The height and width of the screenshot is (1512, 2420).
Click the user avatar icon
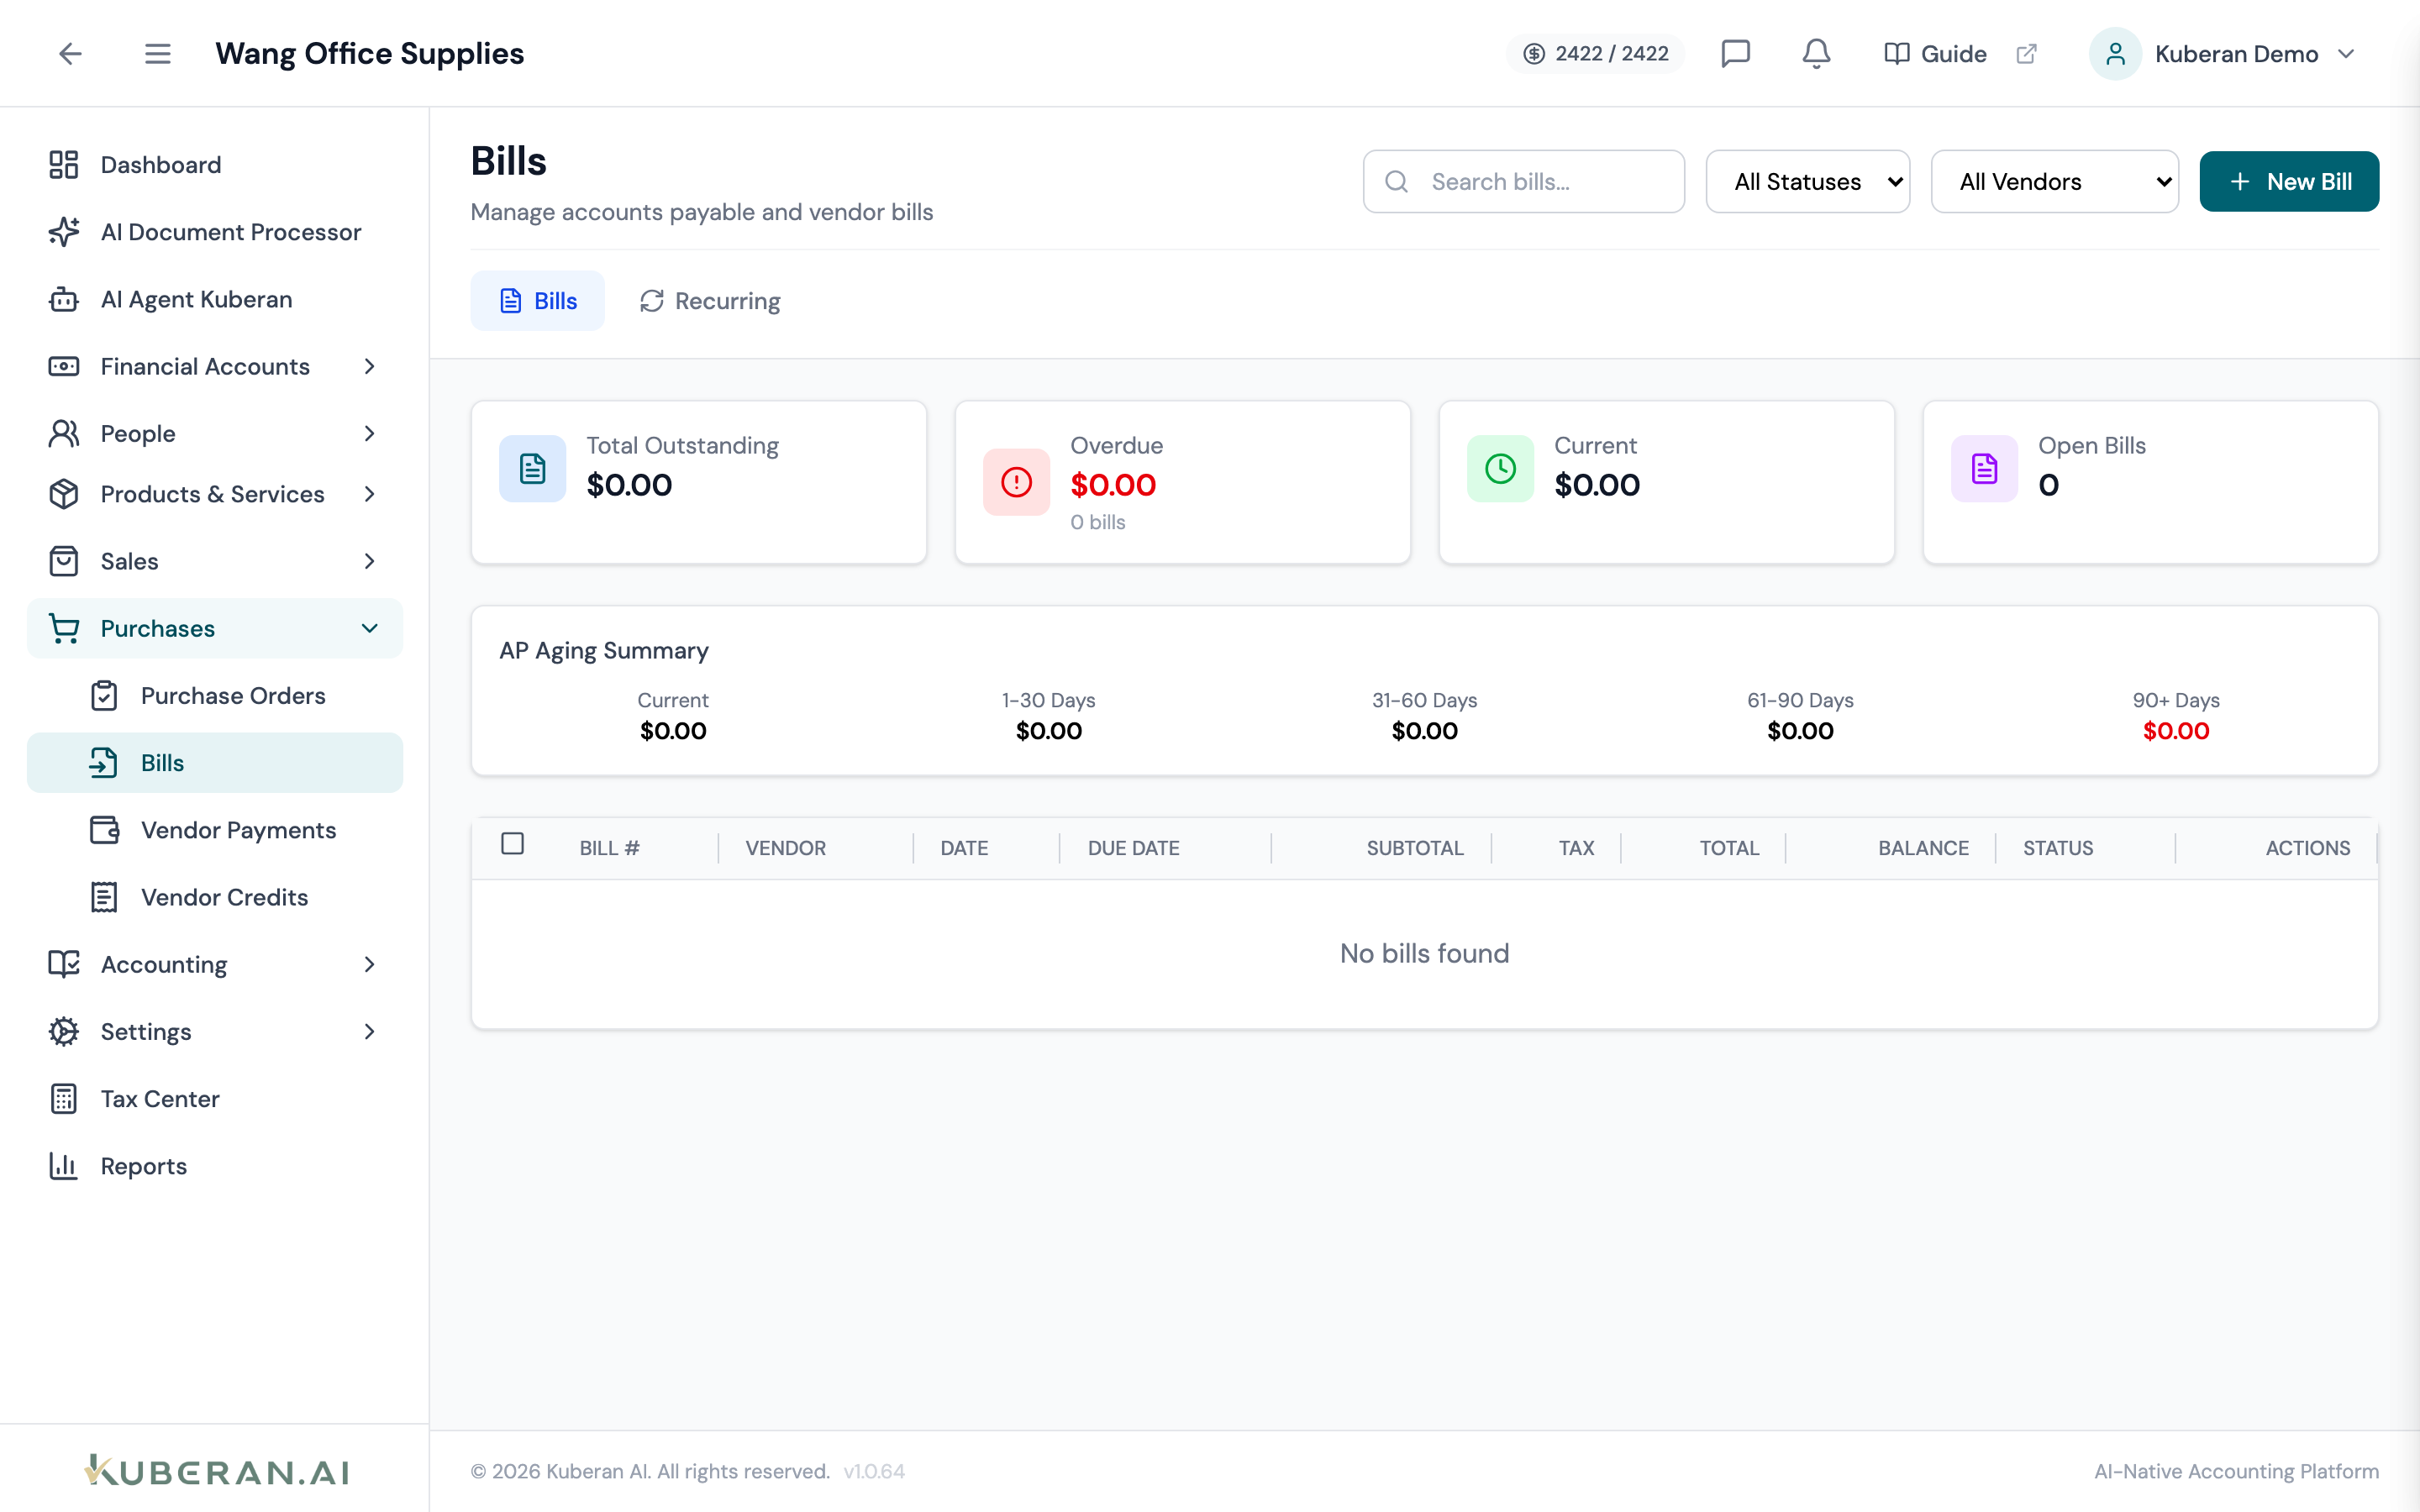(x=2114, y=54)
